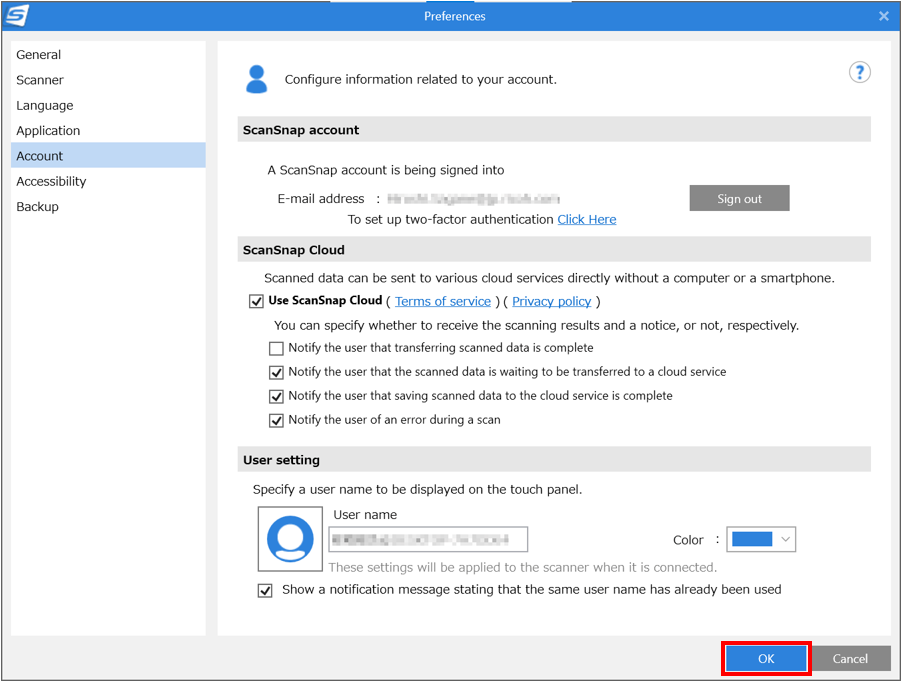Expand the Color dropdown
This screenshot has height=682, width=902.
tap(760, 539)
